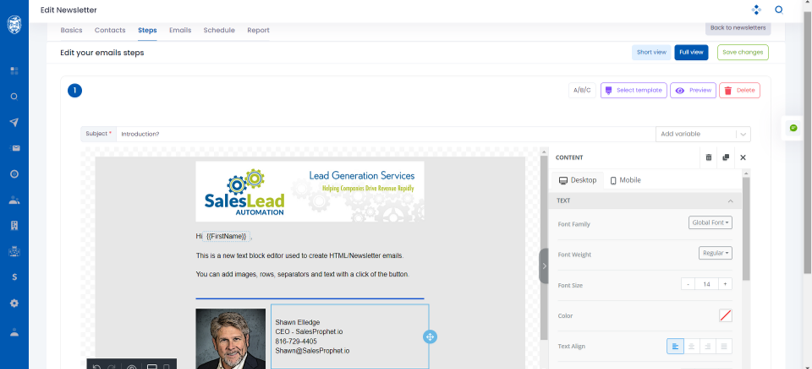Screen dimensions: 812x369
Task: Click the circle-with-dot icon in sidebar
Action: 14,174
